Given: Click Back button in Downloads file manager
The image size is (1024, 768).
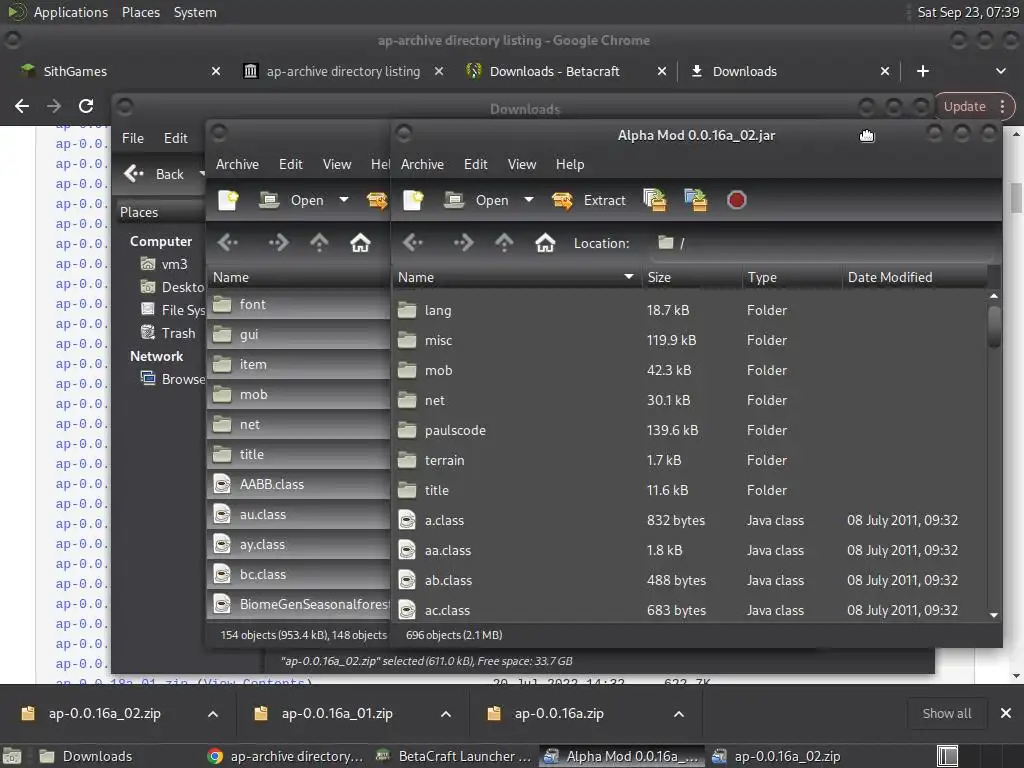Looking at the screenshot, I should pyautogui.click(x=155, y=174).
